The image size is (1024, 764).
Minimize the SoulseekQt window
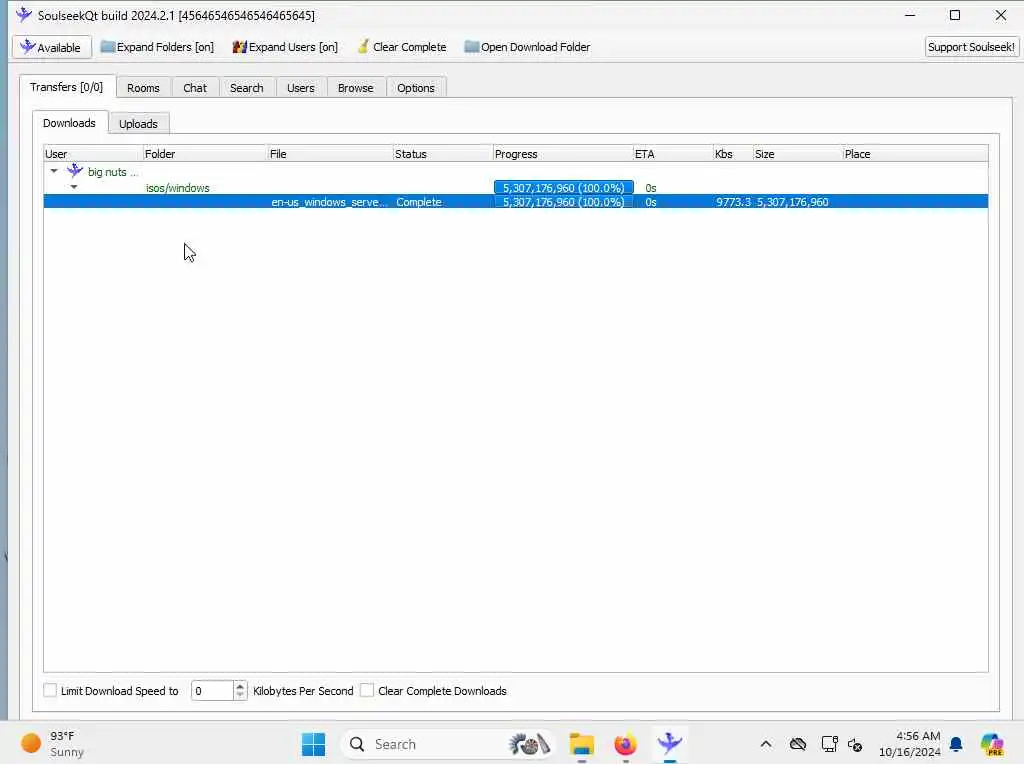tap(910, 15)
